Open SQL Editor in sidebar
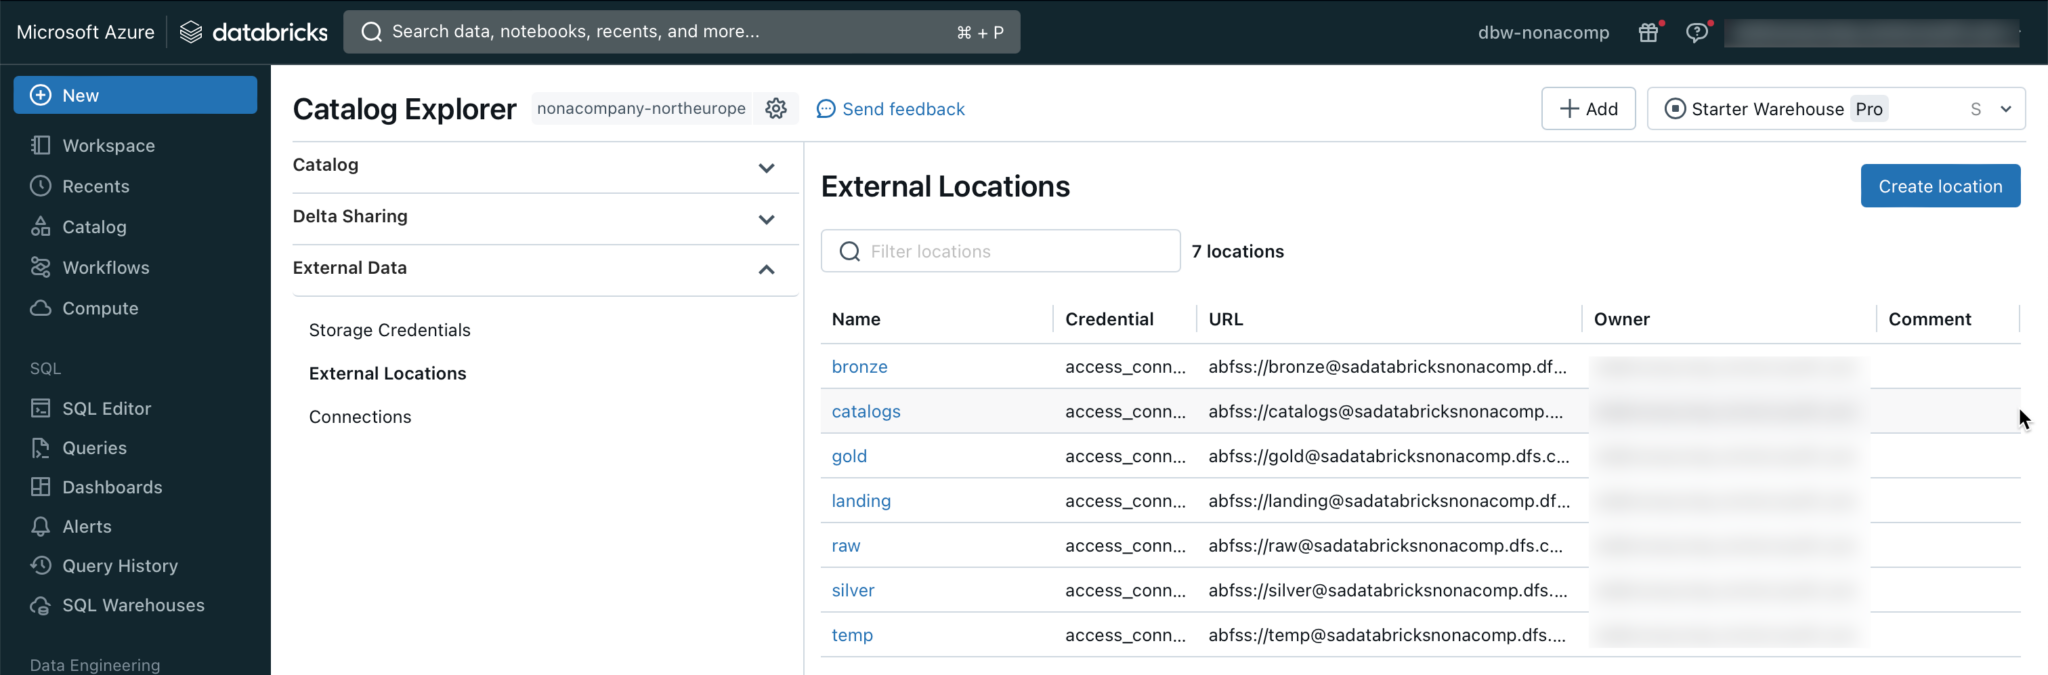The height and width of the screenshot is (675, 2048). coord(106,409)
